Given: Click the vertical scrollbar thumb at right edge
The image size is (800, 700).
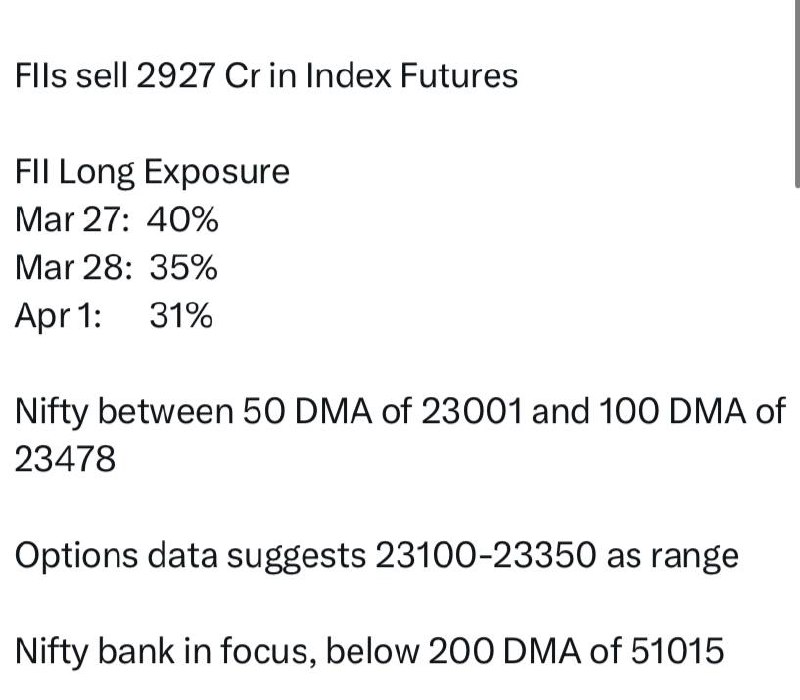Looking at the screenshot, I should [797, 94].
